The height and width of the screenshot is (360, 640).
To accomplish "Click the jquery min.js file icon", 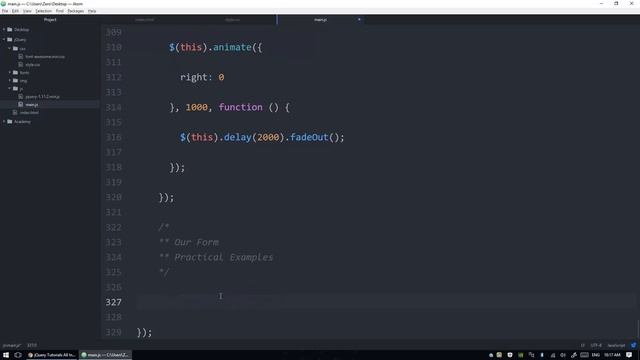I will coord(21,97).
